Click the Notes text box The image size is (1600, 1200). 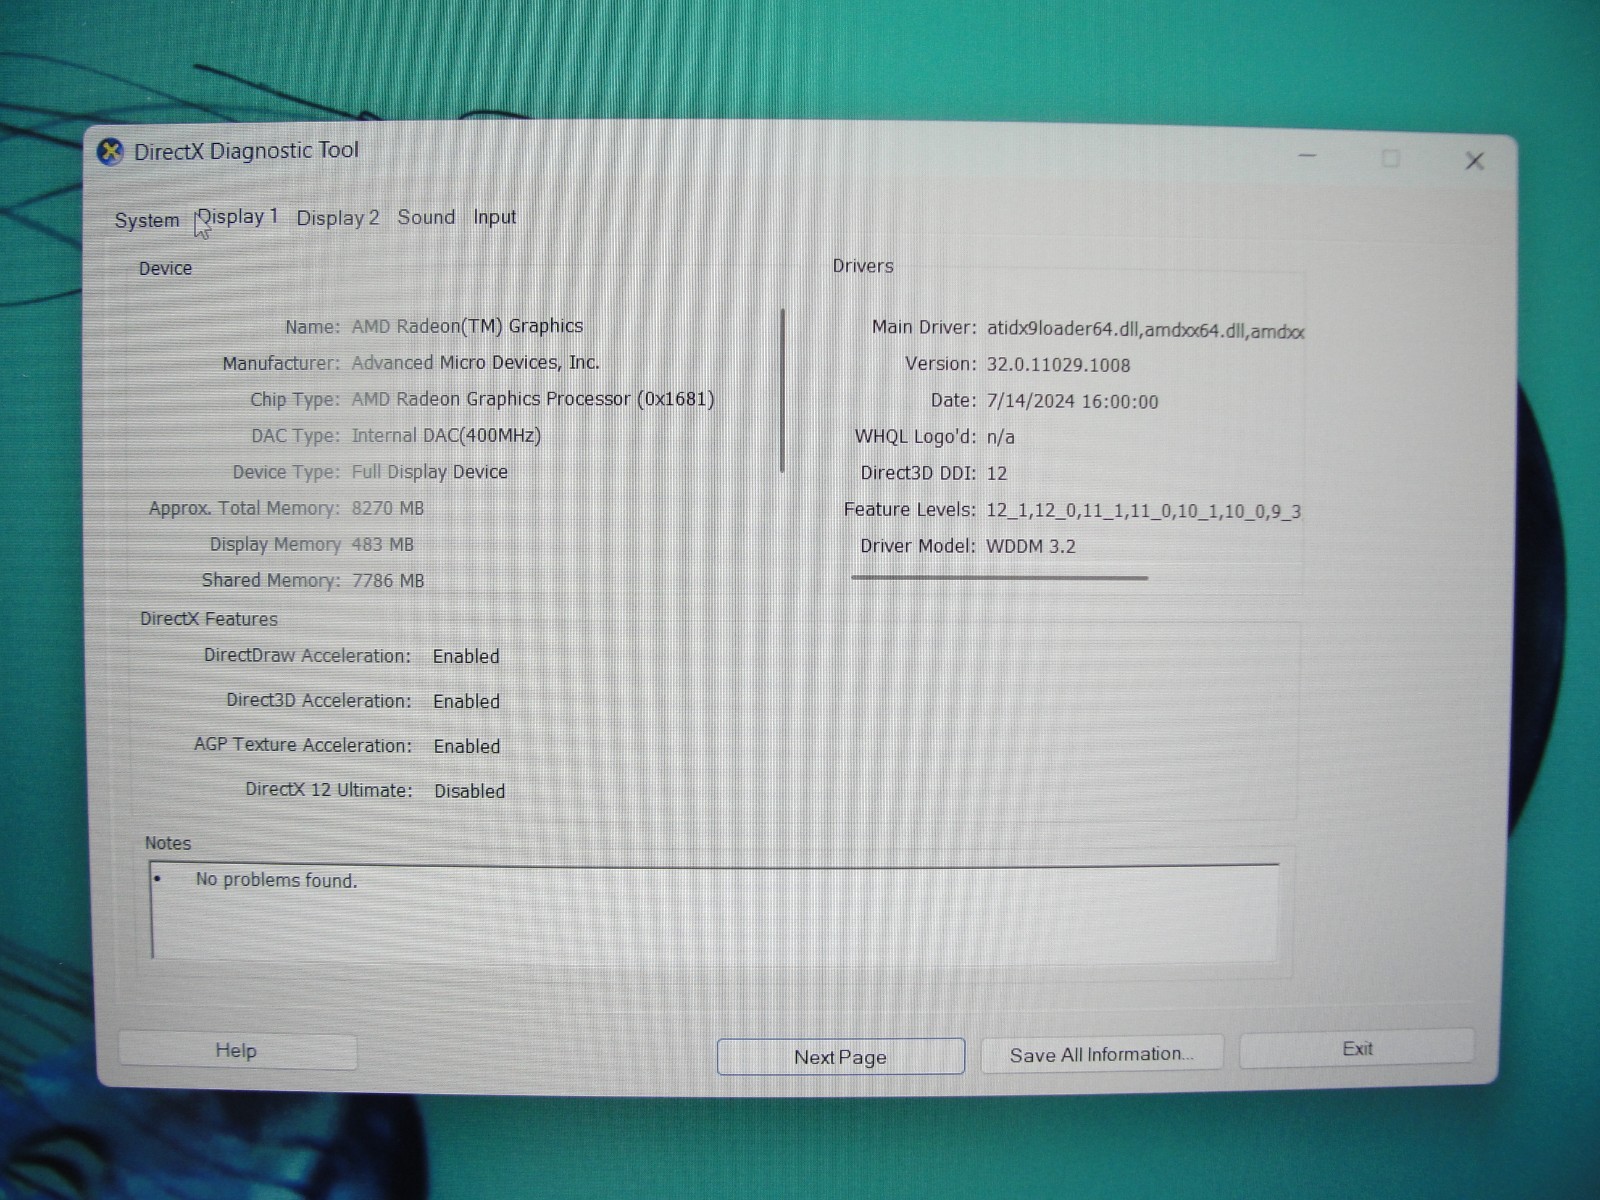point(715,911)
